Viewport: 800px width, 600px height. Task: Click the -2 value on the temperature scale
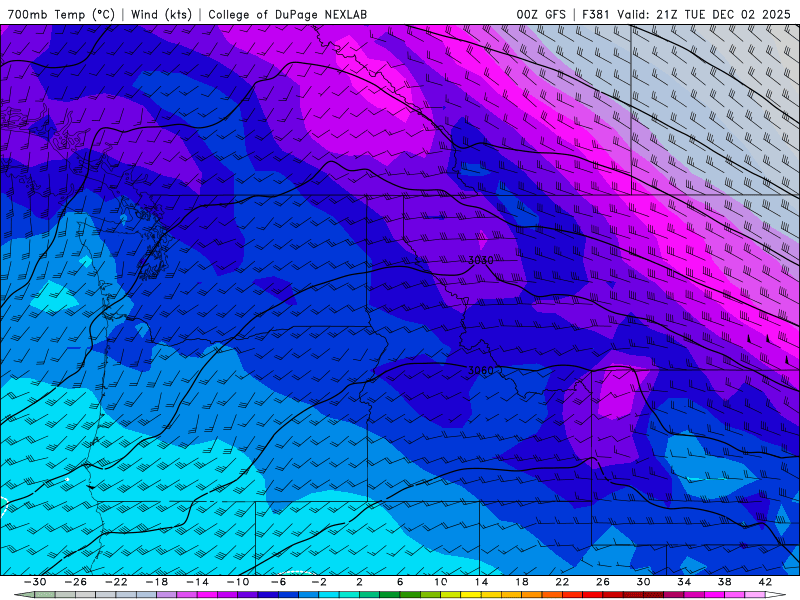click(x=319, y=582)
